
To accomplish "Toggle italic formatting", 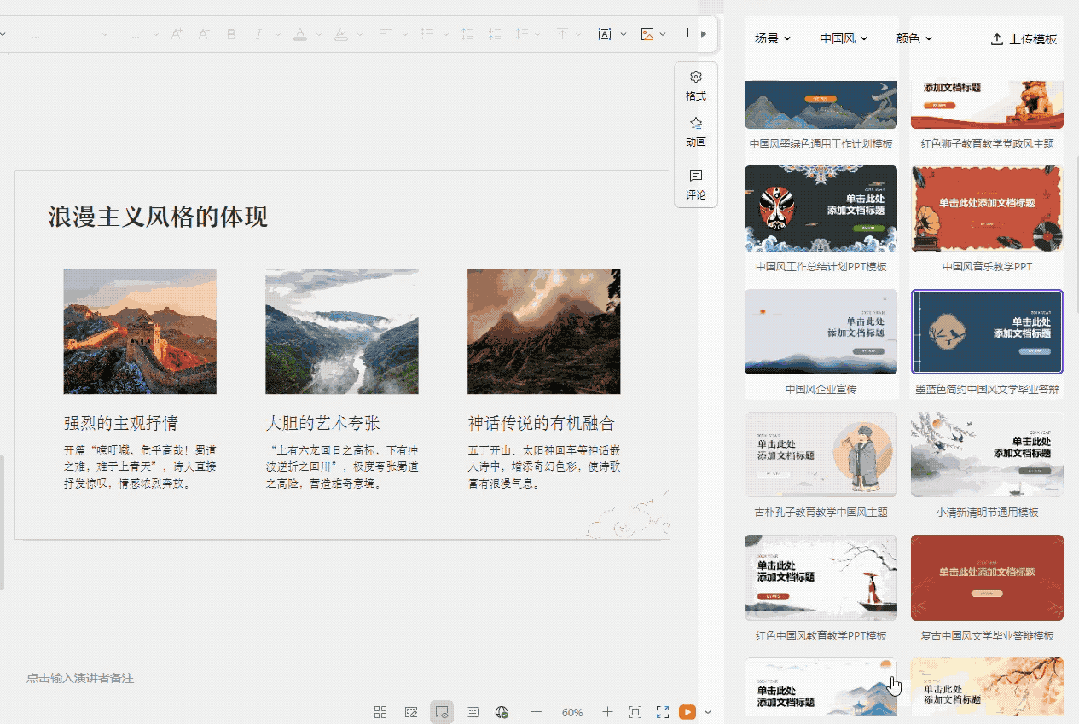I will [x=260, y=33].
